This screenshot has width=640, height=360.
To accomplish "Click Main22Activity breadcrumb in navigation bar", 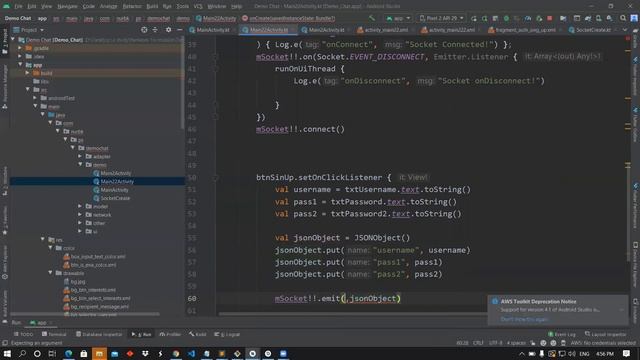I will [x=216, y=18].
